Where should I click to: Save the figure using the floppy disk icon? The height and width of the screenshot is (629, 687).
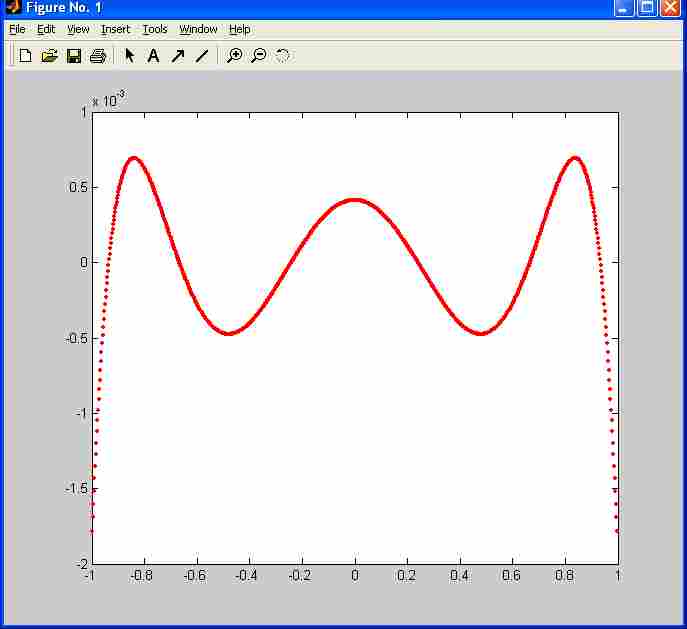(74, 56)
